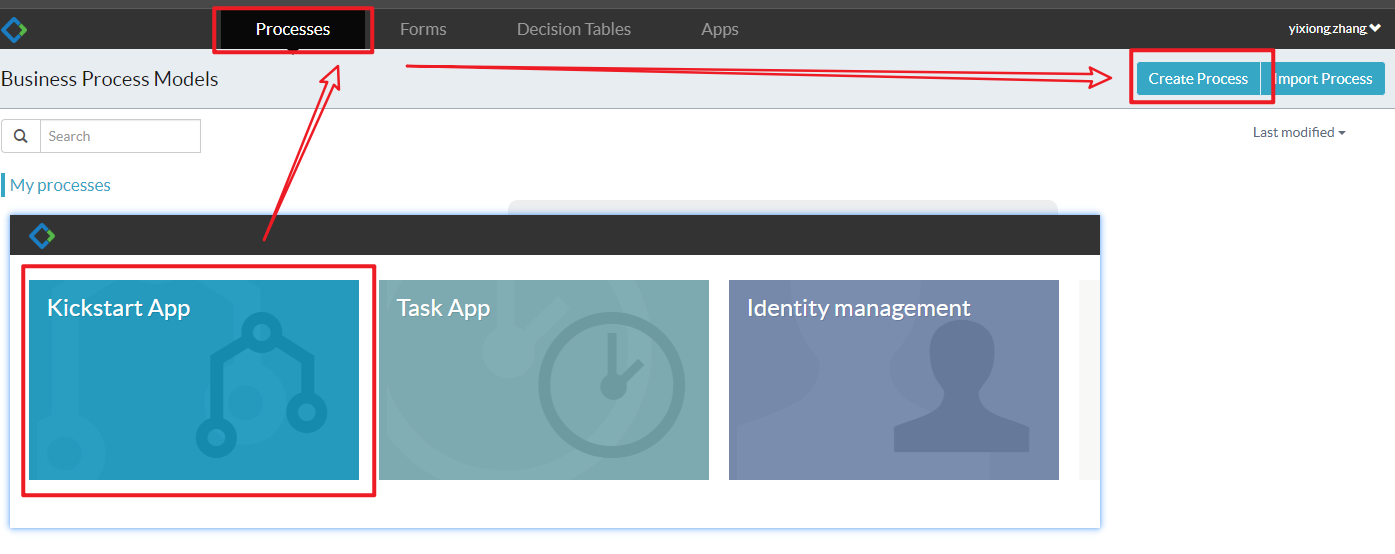This screenshot has height=554, width=1395.
Task: Expand the yixiong.zhang user menu
Action: click(1333, 29)
